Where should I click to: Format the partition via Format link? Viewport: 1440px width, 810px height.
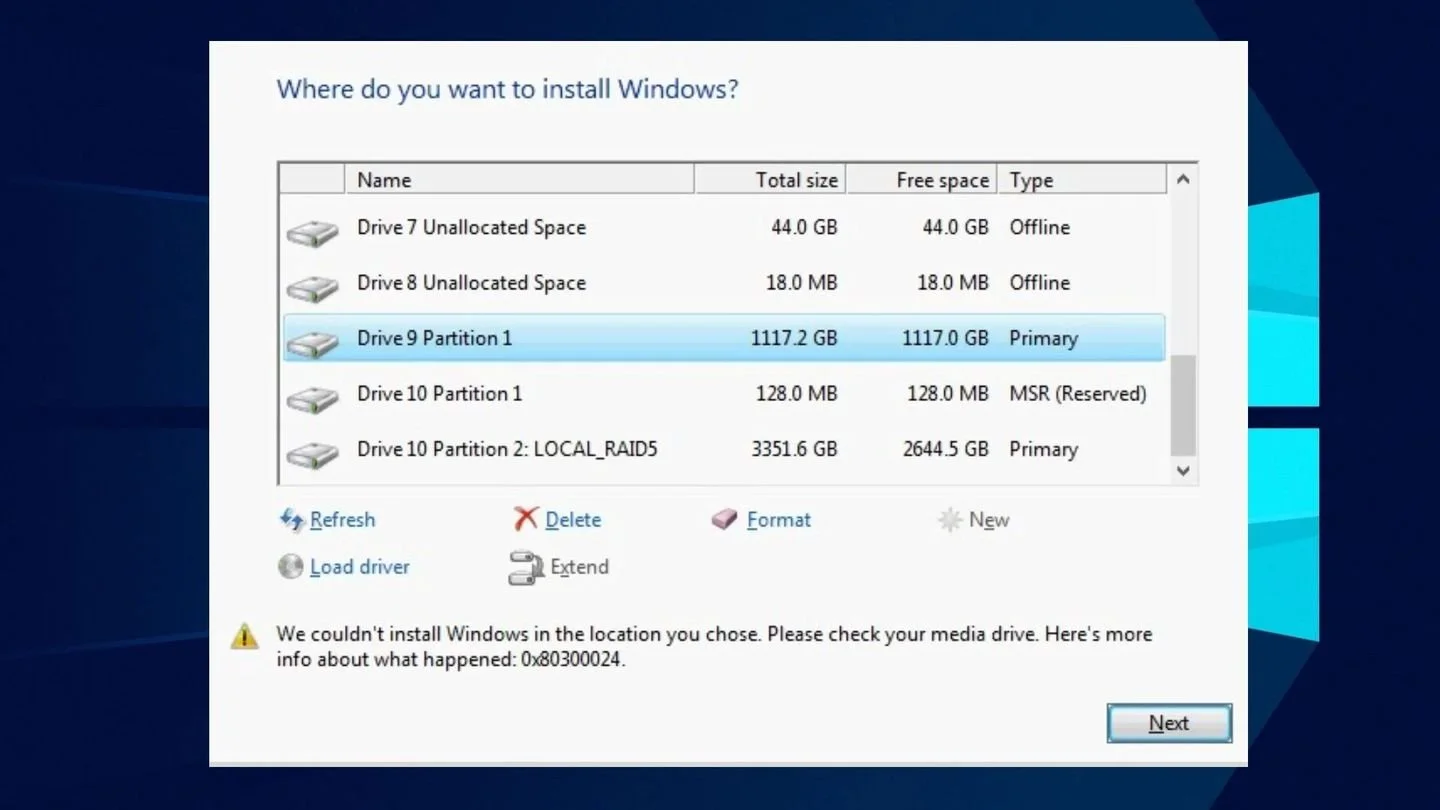(779, 520)
